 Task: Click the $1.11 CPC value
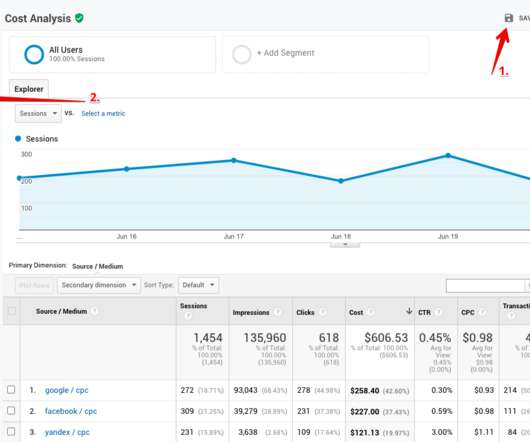[x=484, y=432]
